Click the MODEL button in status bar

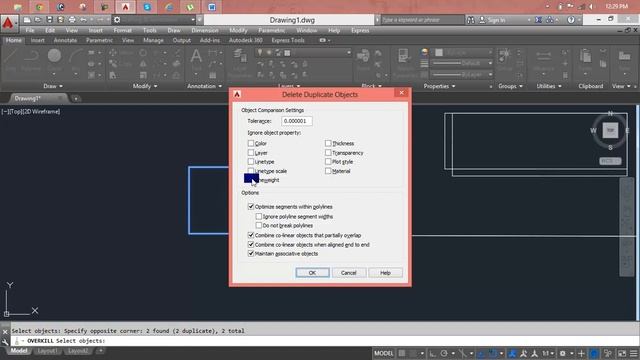pos(384,353)
